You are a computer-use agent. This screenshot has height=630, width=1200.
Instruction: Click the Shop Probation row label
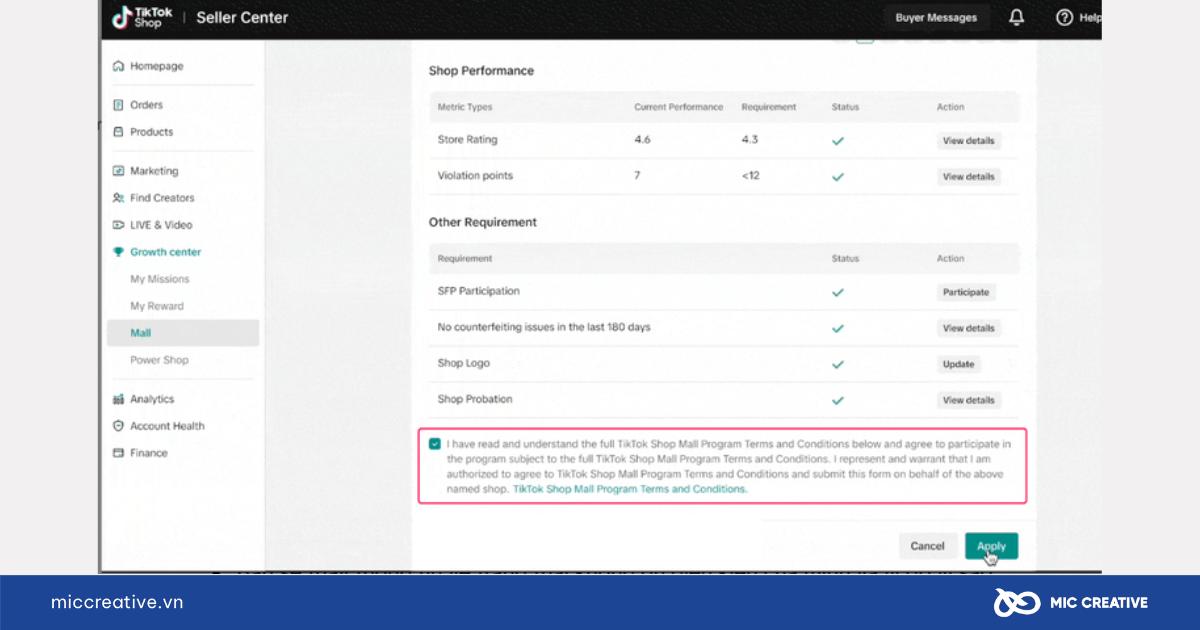click(475, 399)
